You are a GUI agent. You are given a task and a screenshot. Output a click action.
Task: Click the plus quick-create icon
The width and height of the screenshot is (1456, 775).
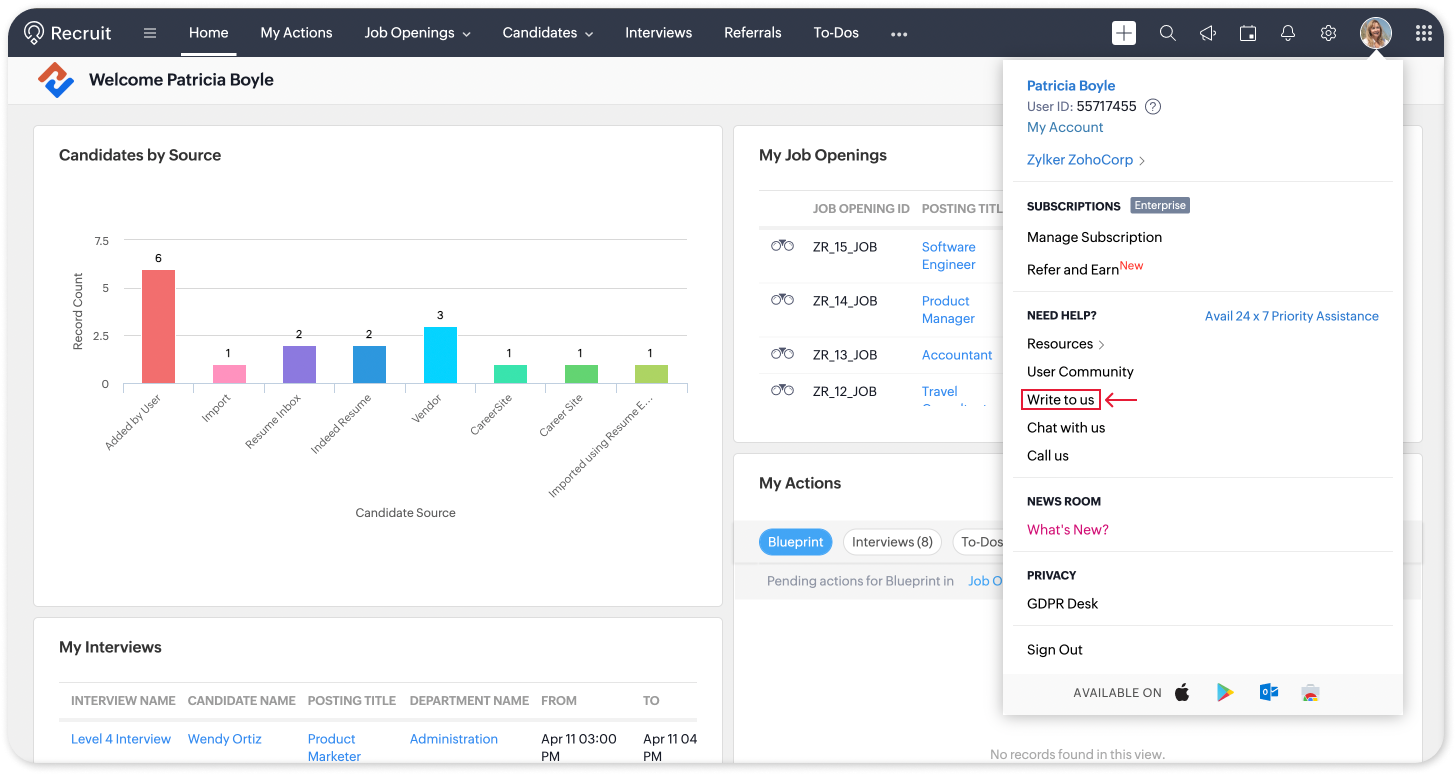1124,33
